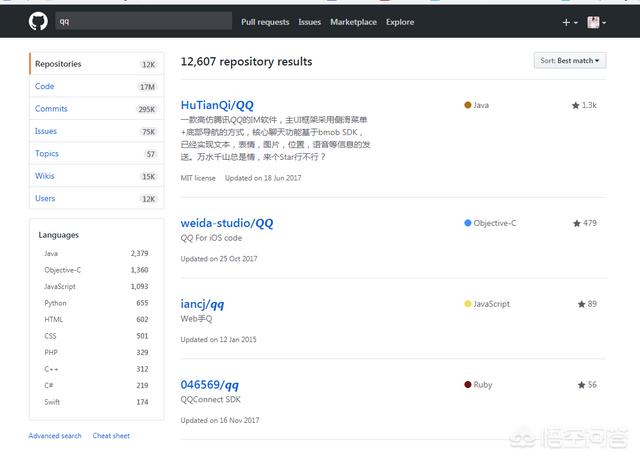
Task: Click the star icon for HuTianQi/QQ
Action: coord(576,105)
